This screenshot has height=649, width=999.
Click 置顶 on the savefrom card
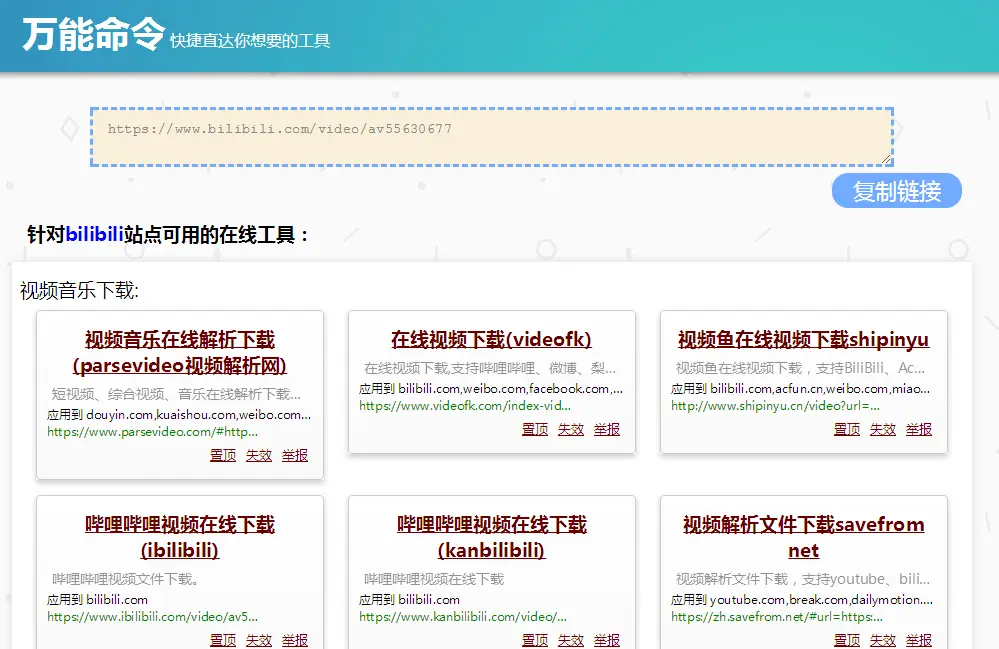click(x=847, y=640)
